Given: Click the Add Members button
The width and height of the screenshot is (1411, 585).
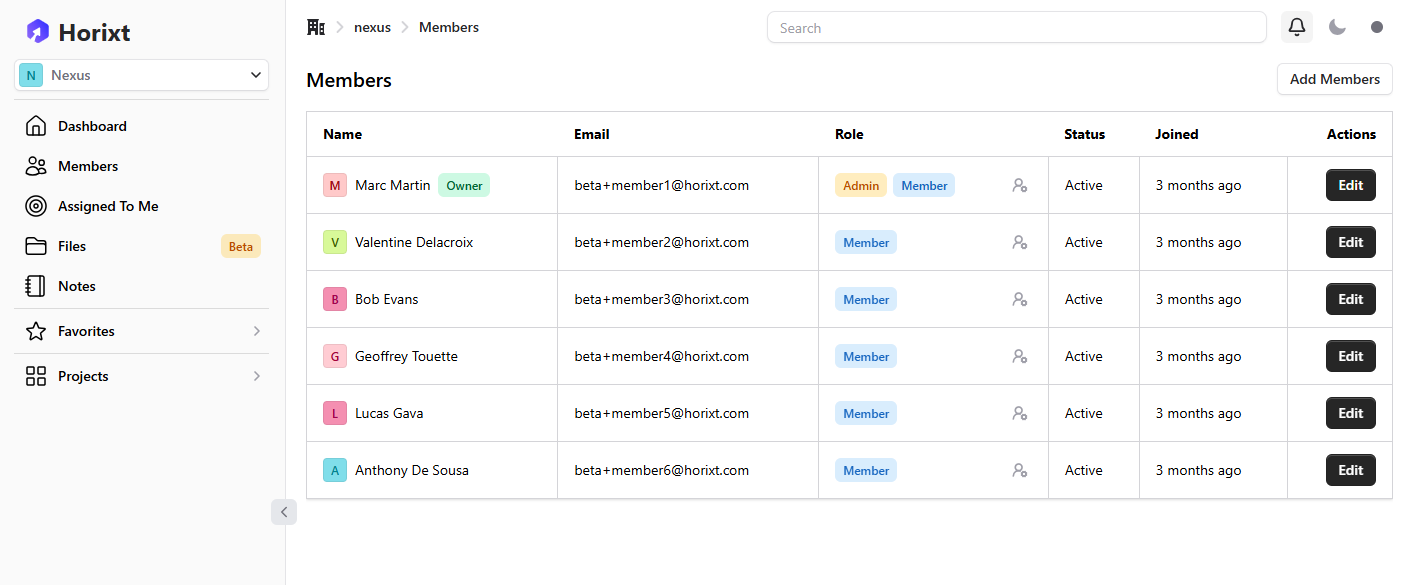Looking at the screenshot, I should (1334, 79).
